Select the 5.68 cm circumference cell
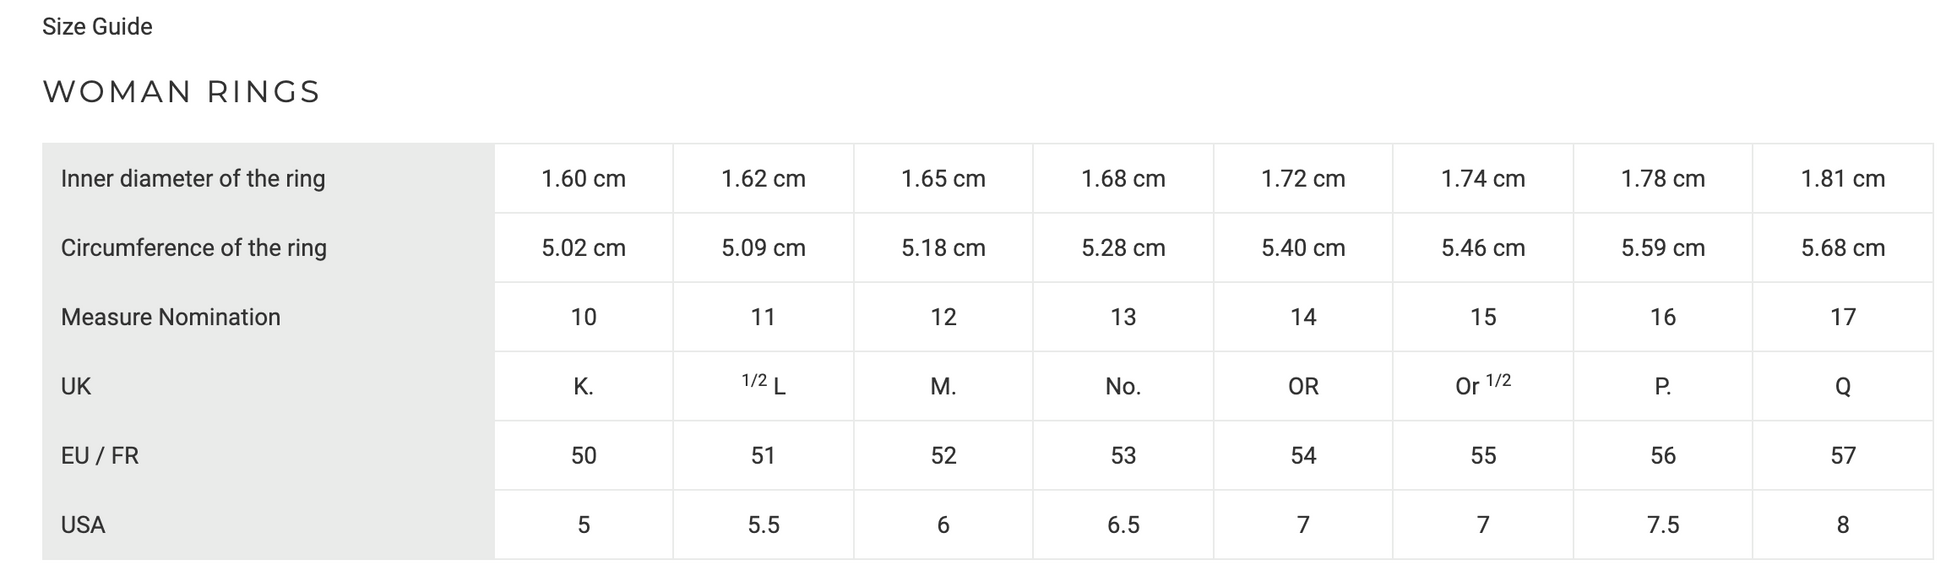Screen dimensions: 1946x587 click(1842, 248)
